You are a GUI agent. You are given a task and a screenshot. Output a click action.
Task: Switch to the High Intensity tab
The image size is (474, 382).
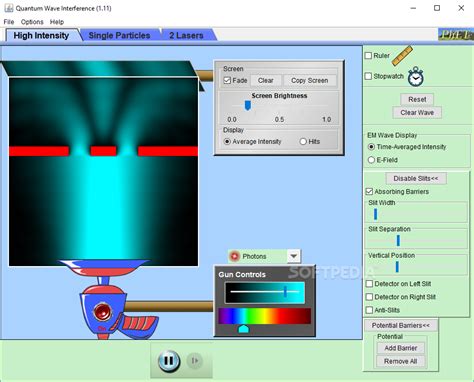[41, 35]
